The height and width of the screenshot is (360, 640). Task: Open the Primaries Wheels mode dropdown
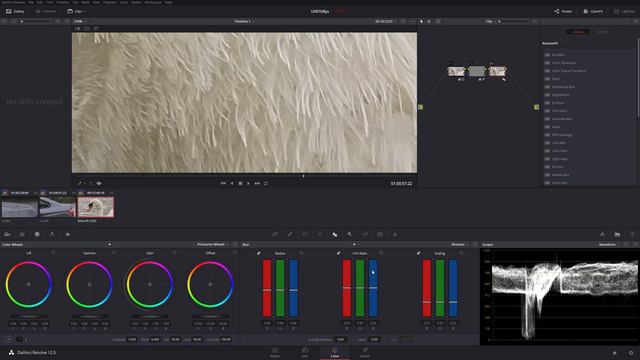[x=213, y=244]
